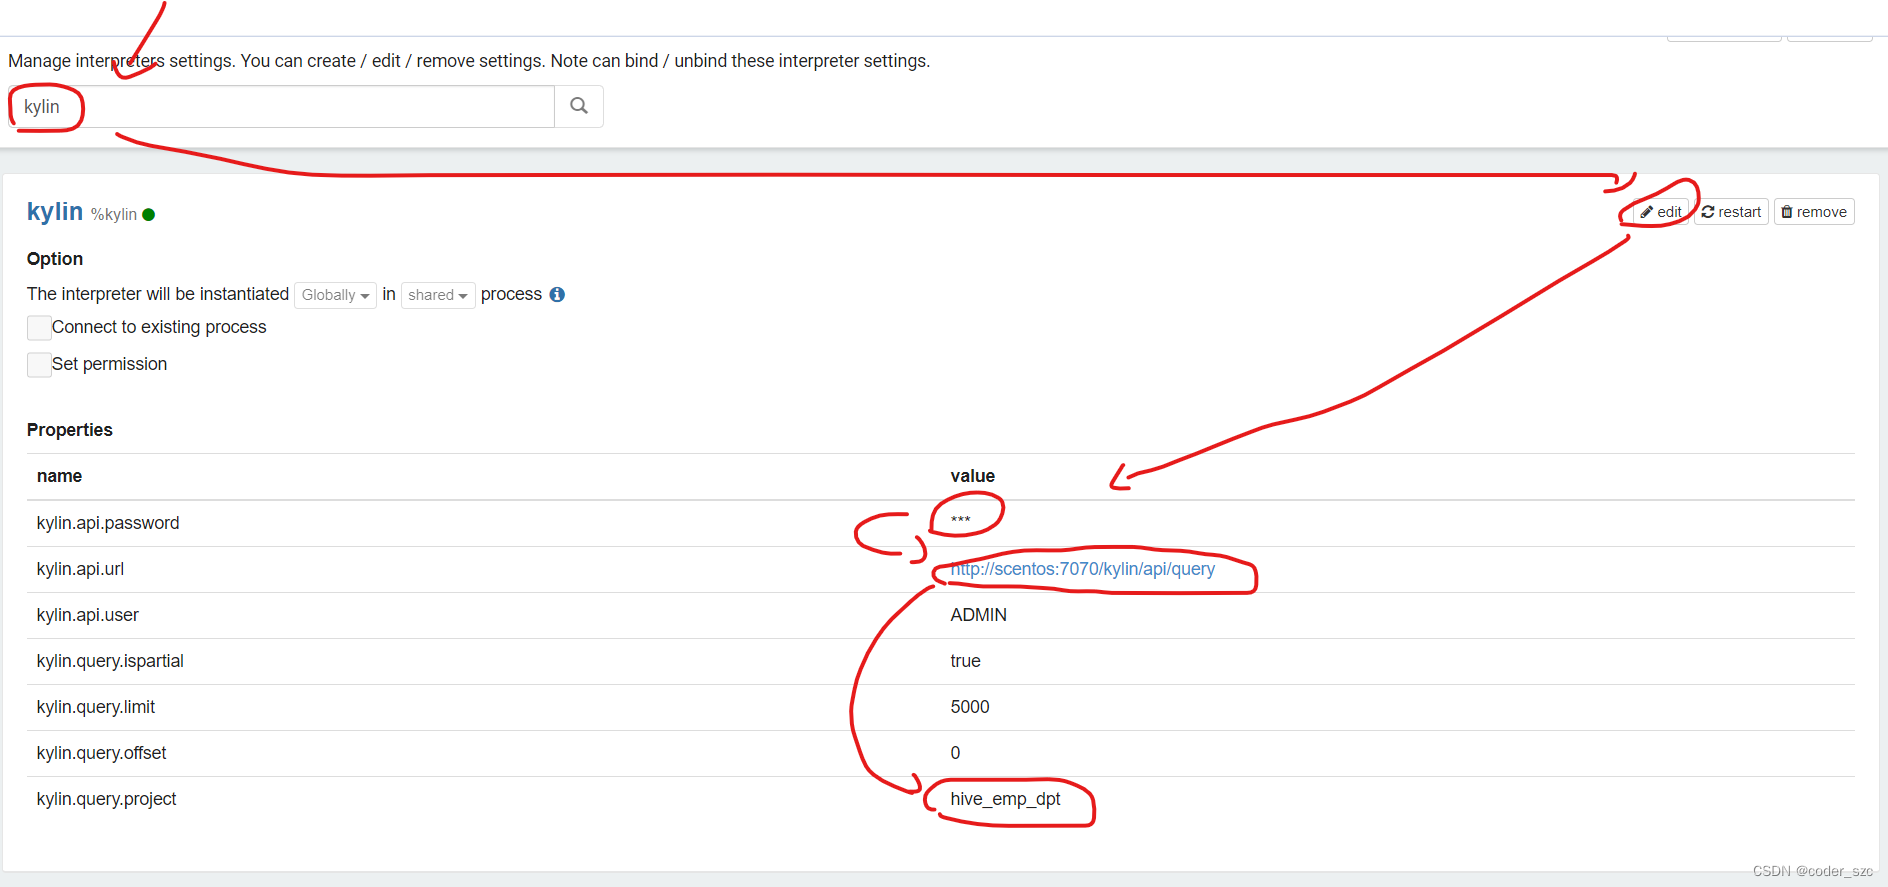Click the search magnifier icon button
The image size is (1888, 887).
[579, 106]
